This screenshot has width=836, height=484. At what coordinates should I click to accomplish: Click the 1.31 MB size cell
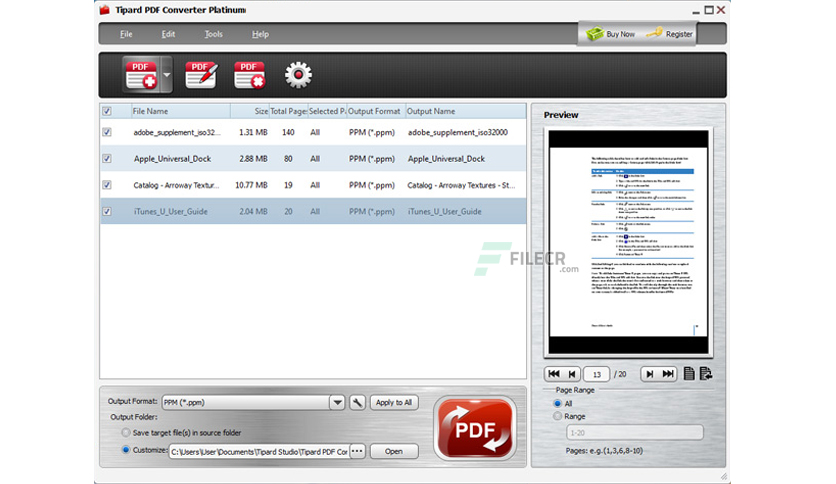point(253,132)
